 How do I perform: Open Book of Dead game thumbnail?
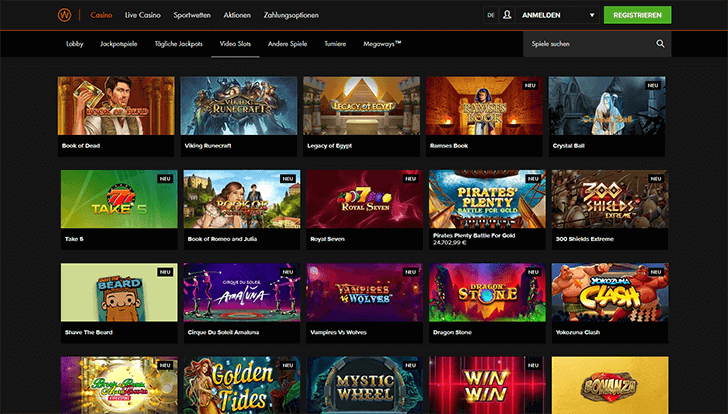(116, 106)
